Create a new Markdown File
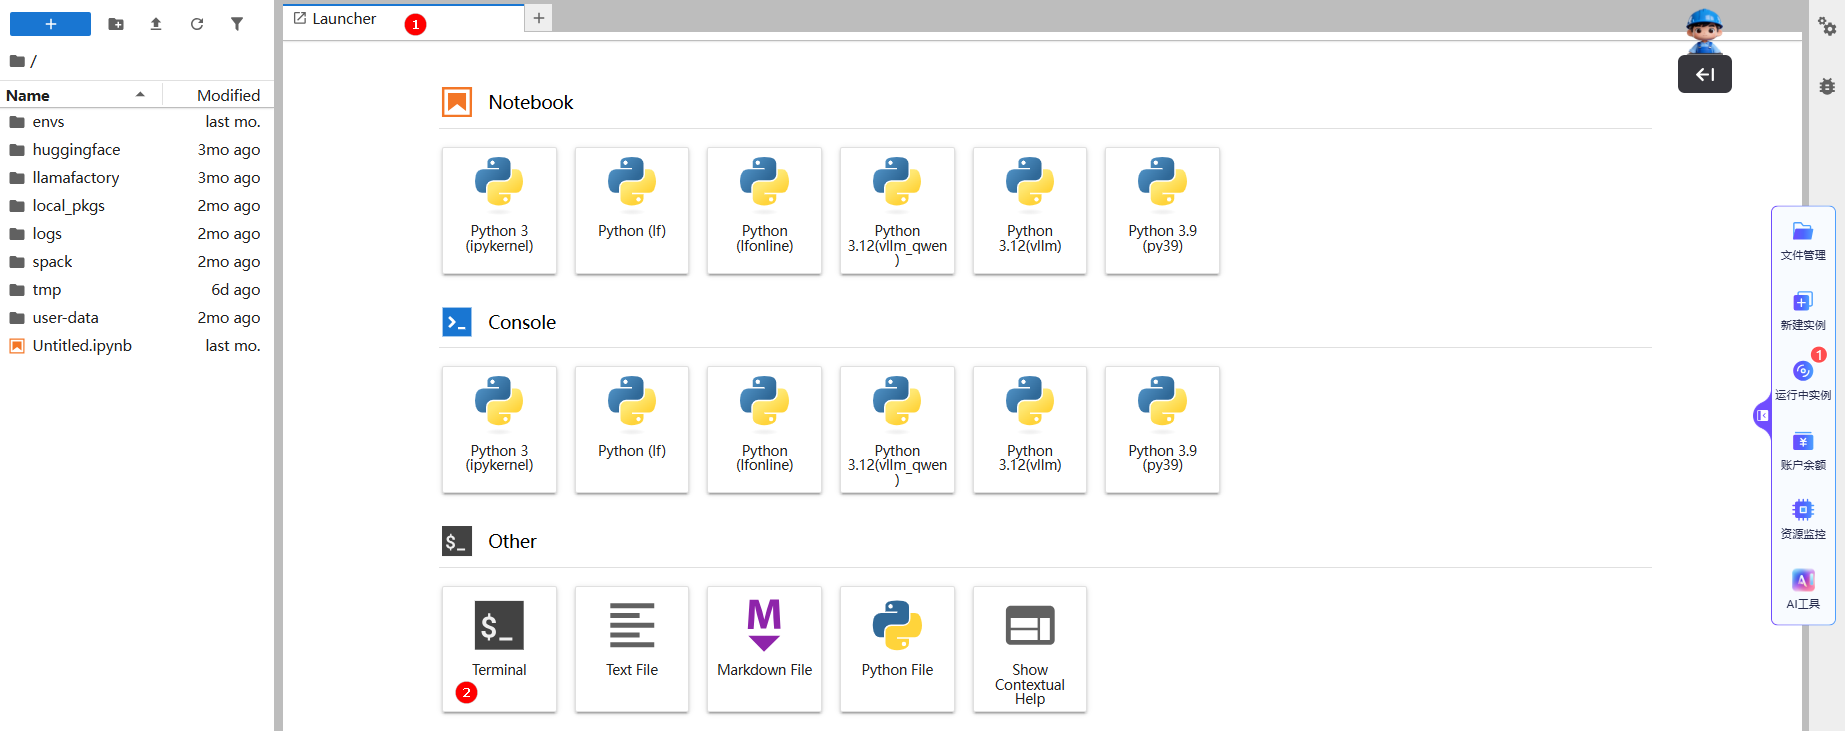 coord(764,648)
